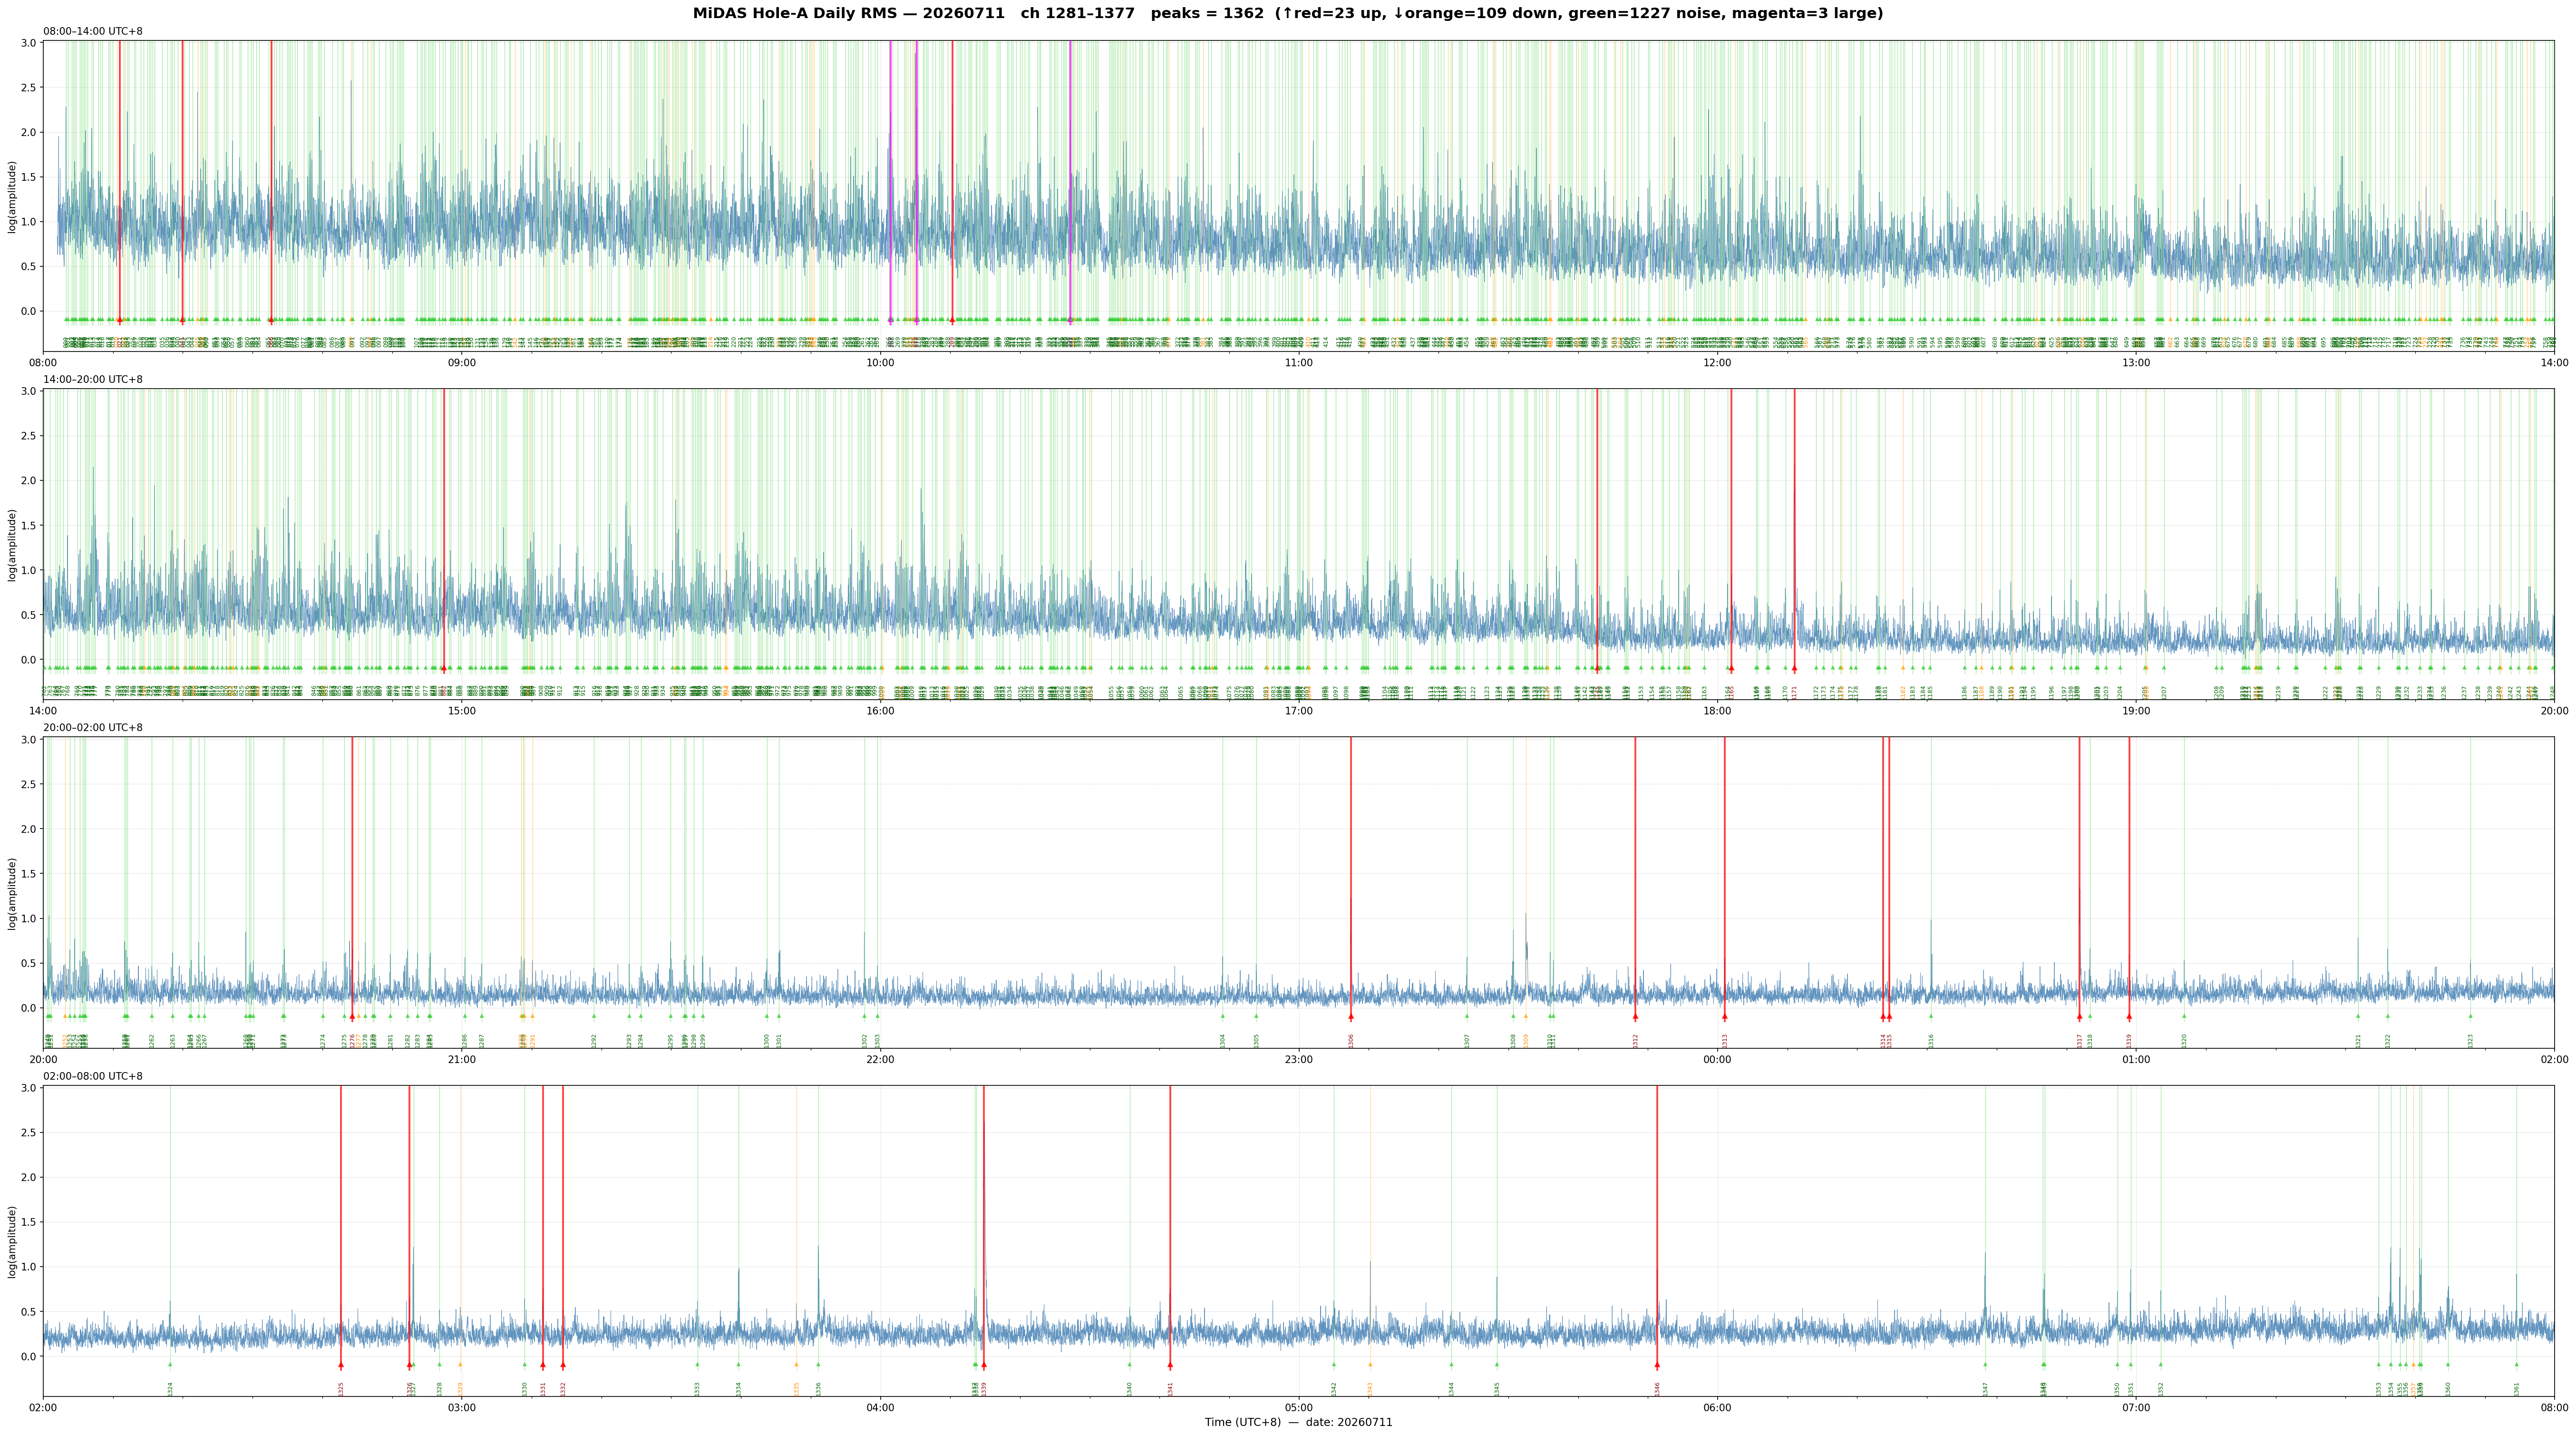Click the '04:00' time tick label
Image resolution: width=2576 pixels, height=1435 pixels.
click(880, 1408)
